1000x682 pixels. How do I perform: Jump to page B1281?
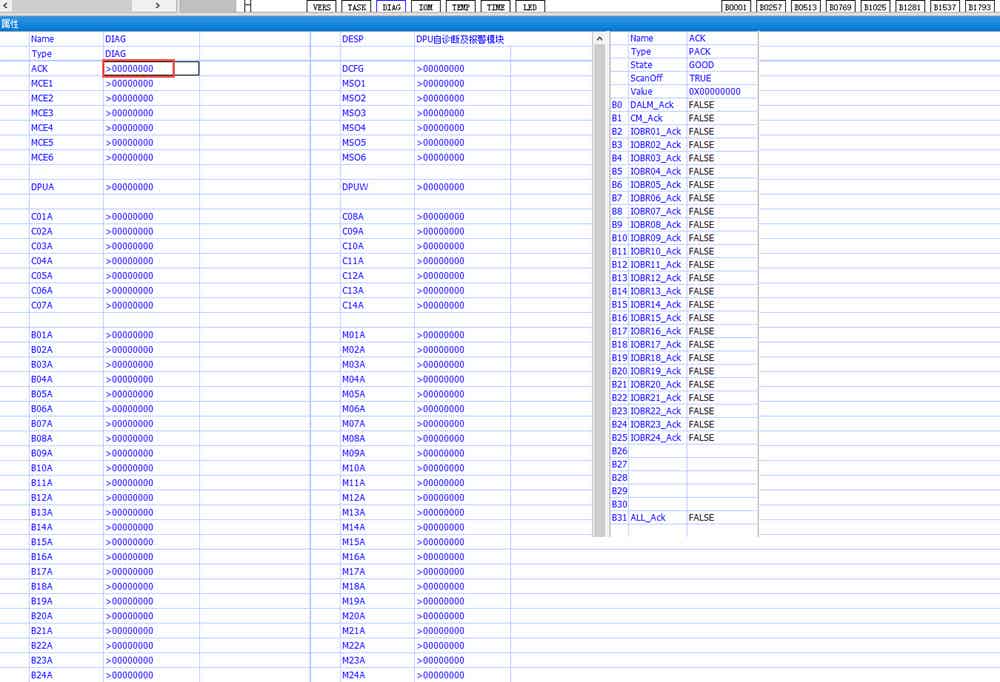tap(909, 7)
